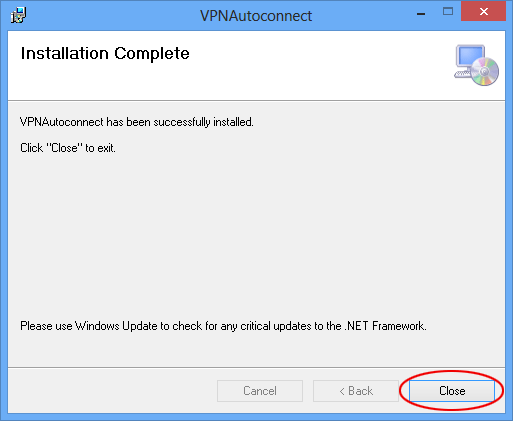Image resolution: width=513 pixels, height=421 pixels.
Task: Click the less-than chevron on Back button
Action: (x=342, y=391)
